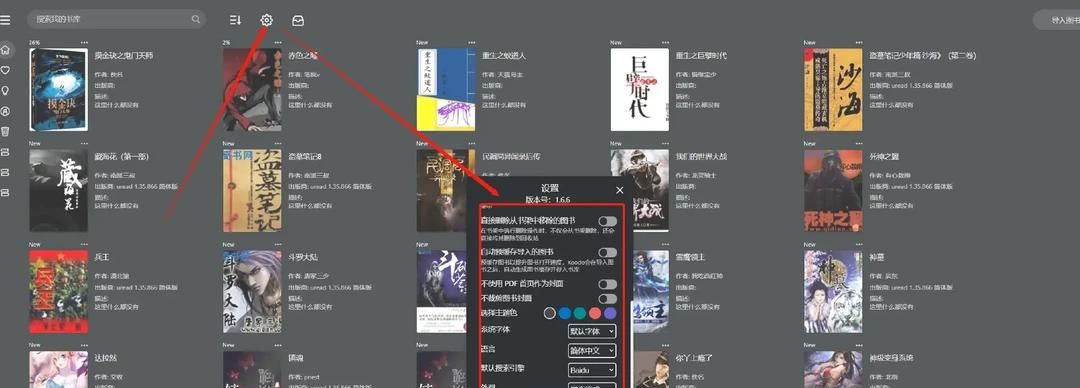
Task: Open the 斗罗大陆 book cover
Action: pos(252,291)
